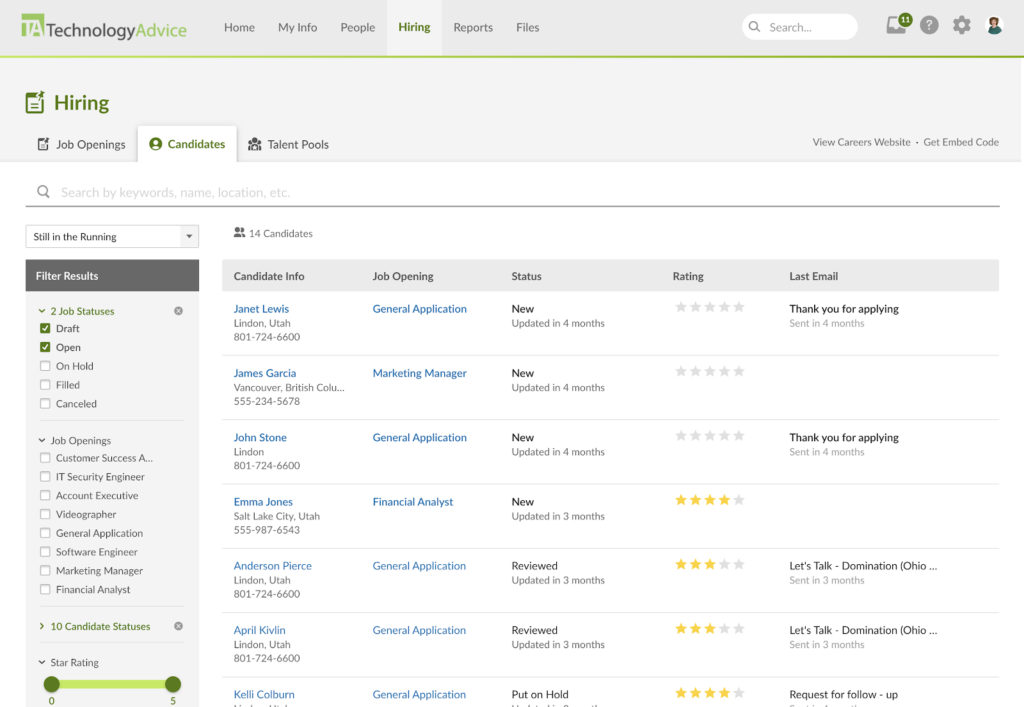The image size is (1024, 707).
Task: Switch to the Talent Pools tab
Action: point(288,144)
